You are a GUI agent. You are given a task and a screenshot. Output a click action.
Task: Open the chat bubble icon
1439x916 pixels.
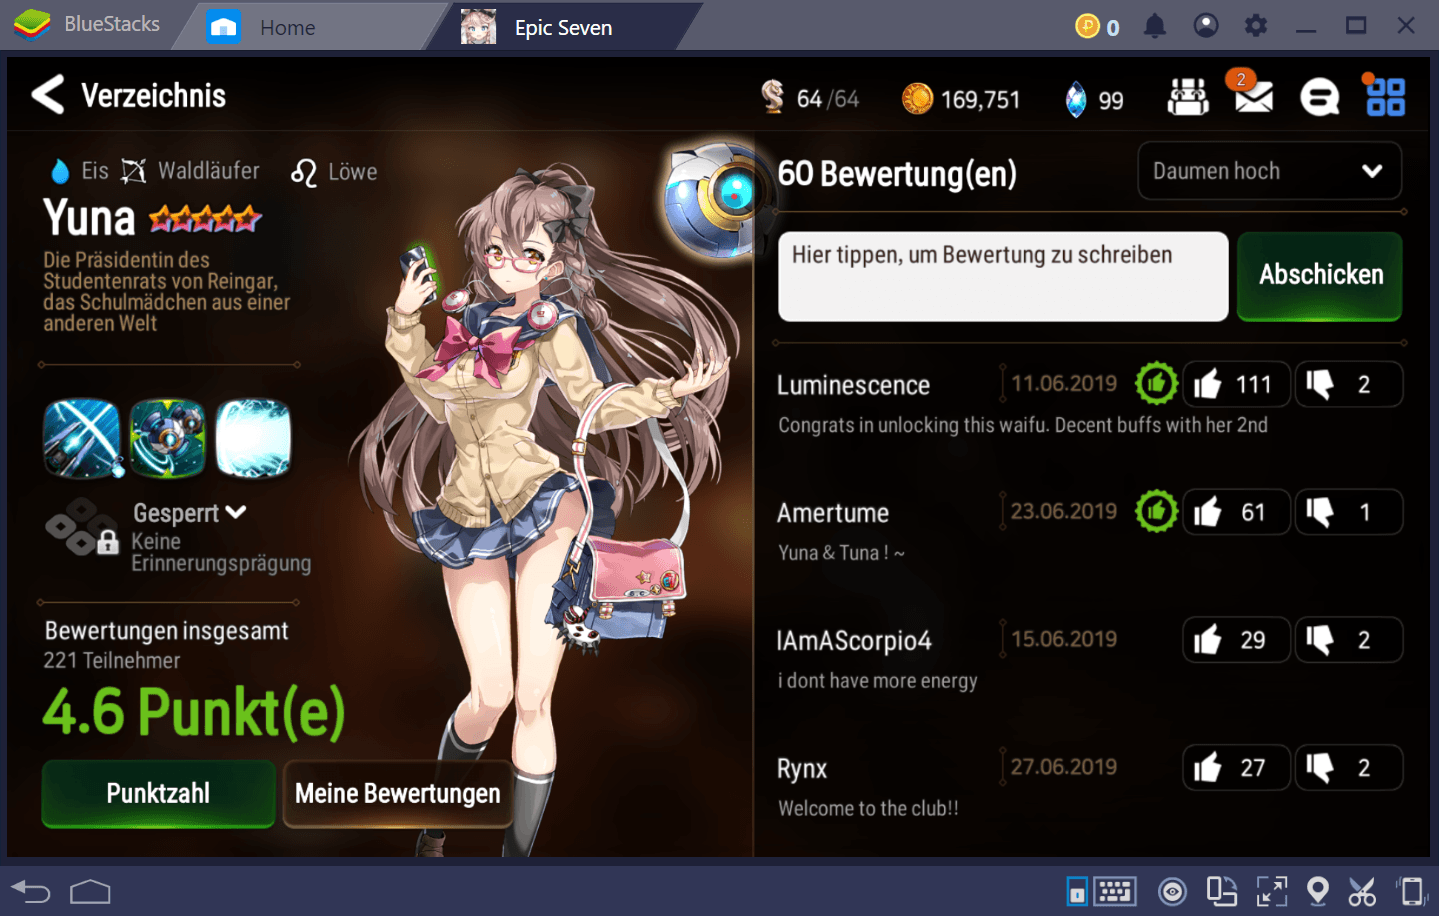pos(1319,97)
